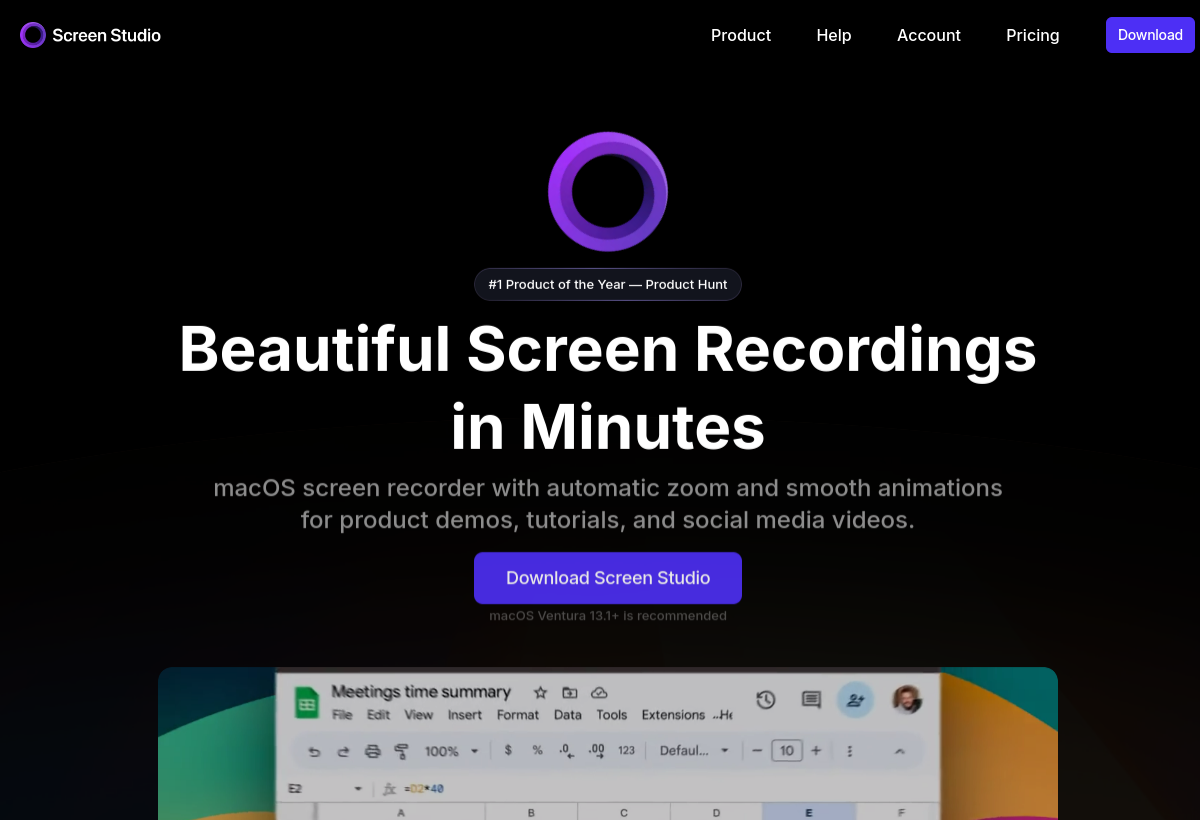
Task: Open the 123 number formats button
Action: pos(627,750)
